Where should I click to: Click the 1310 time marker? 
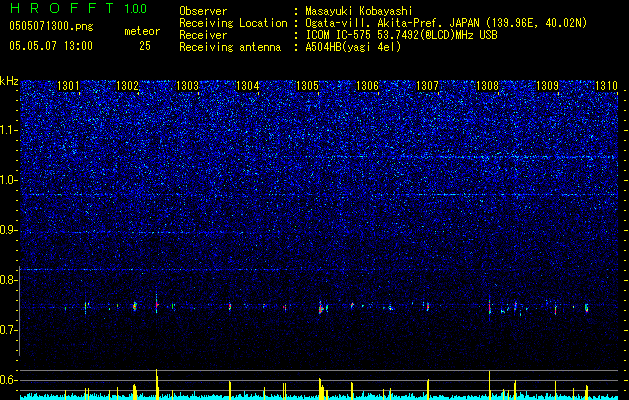pyautogui.click(x=606, y=86)
